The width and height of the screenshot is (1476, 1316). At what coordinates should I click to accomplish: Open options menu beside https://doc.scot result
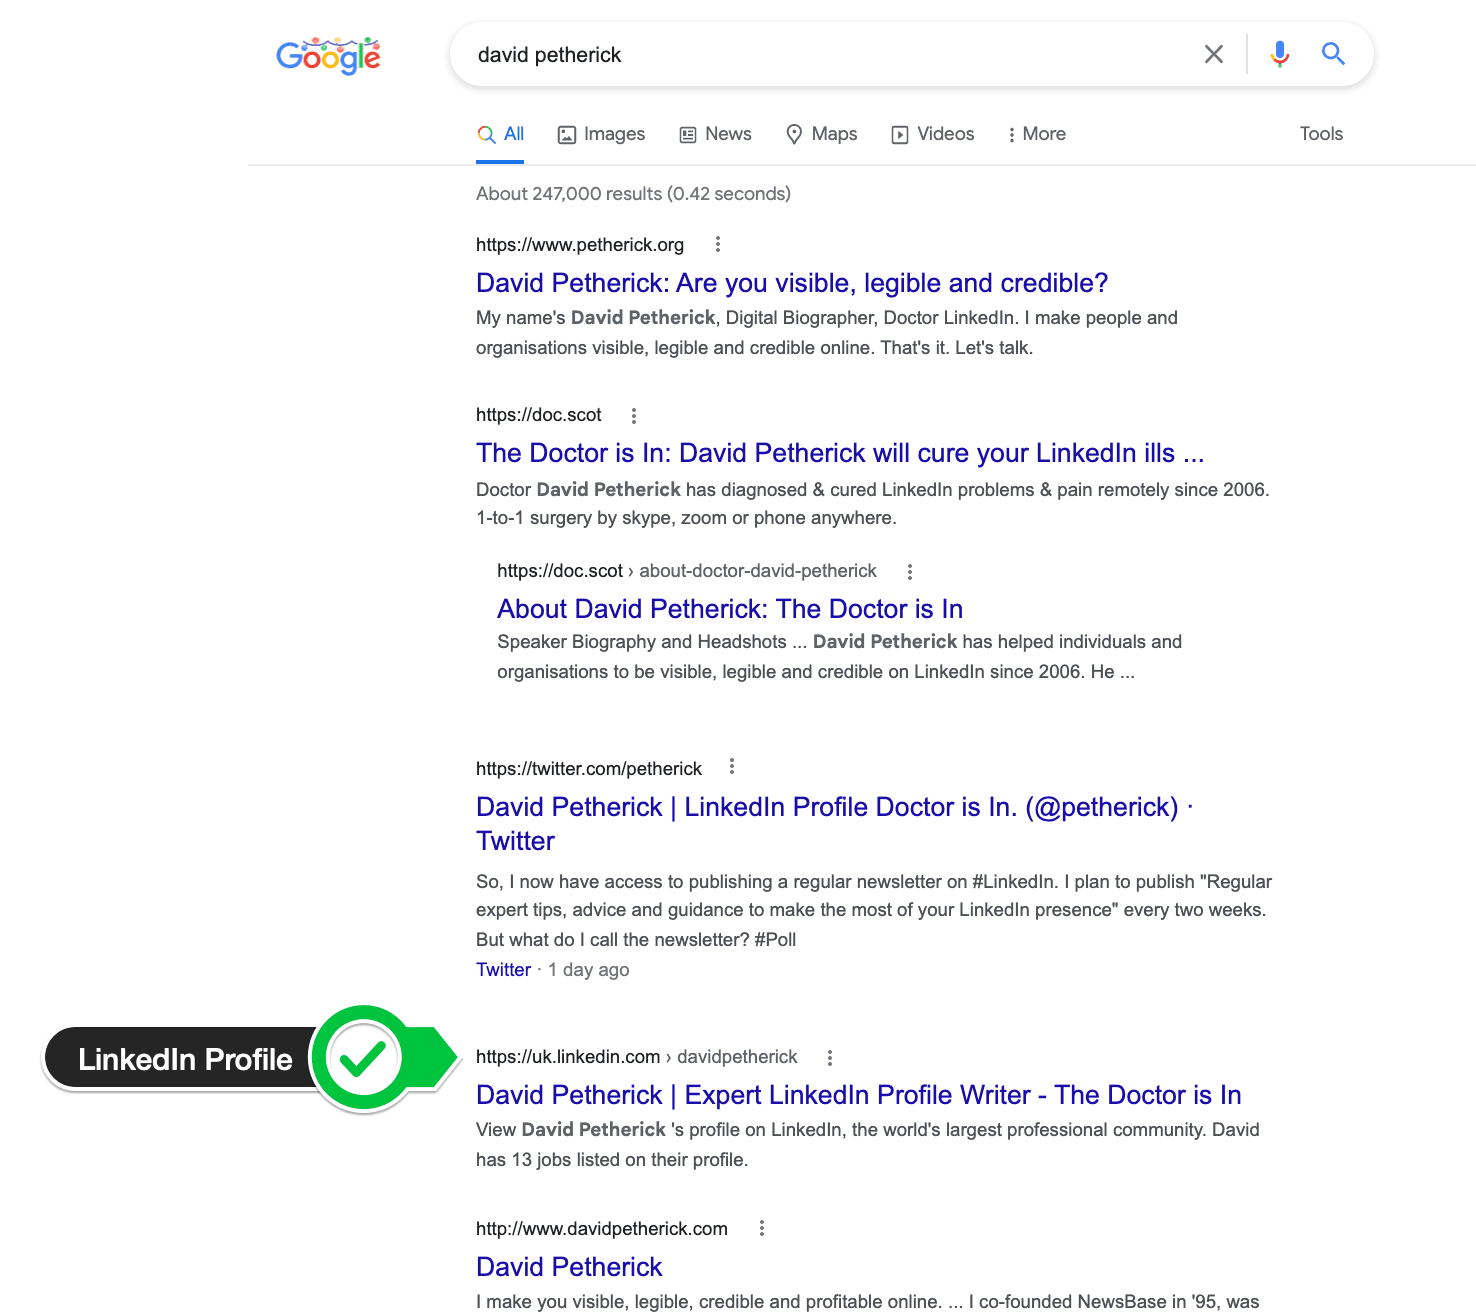[633, 415]
